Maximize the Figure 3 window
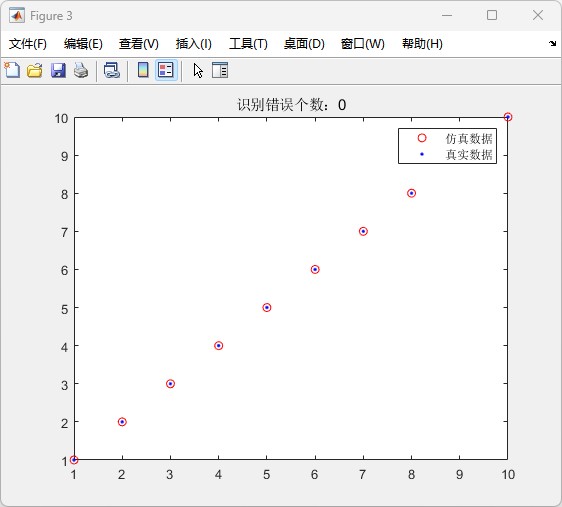Image resolution: width=562 pixels, height=507 pixels. coord(492,15)
